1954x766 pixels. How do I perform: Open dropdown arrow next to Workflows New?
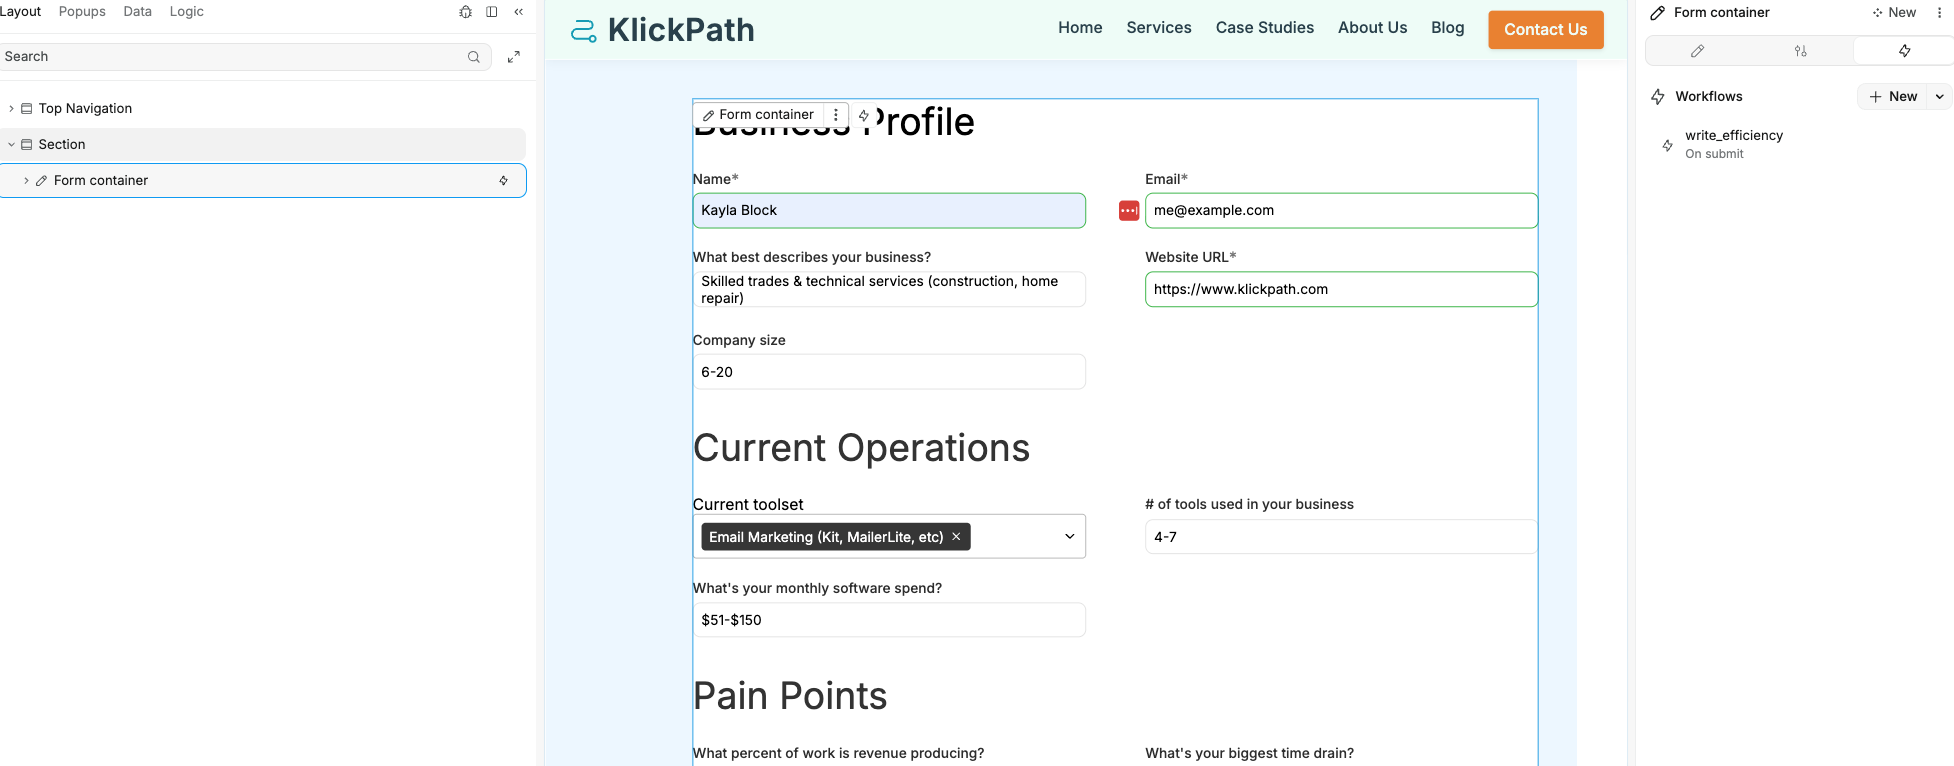pos(1940,97)
